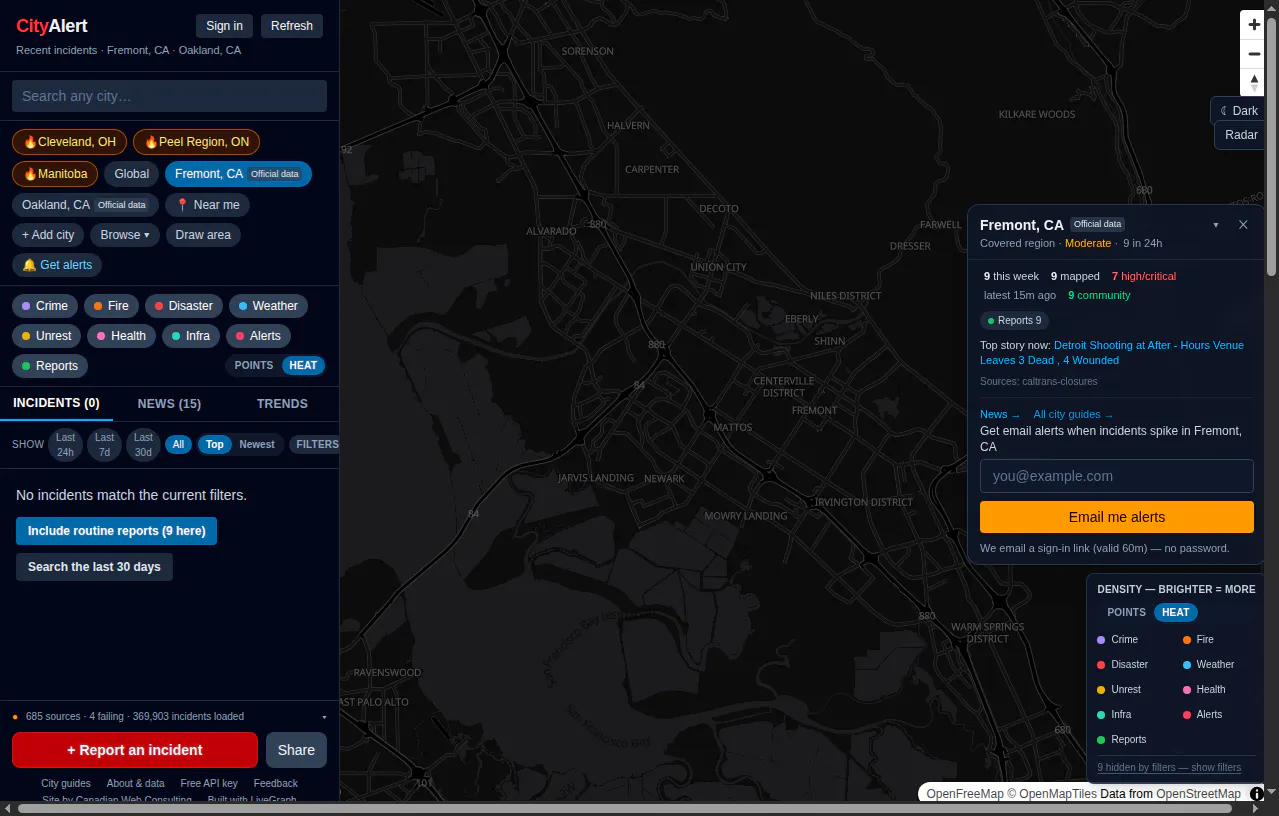Toggle the Reports category filter
The width and height of the screenshot is (1279, 816).
click(50, 366)
